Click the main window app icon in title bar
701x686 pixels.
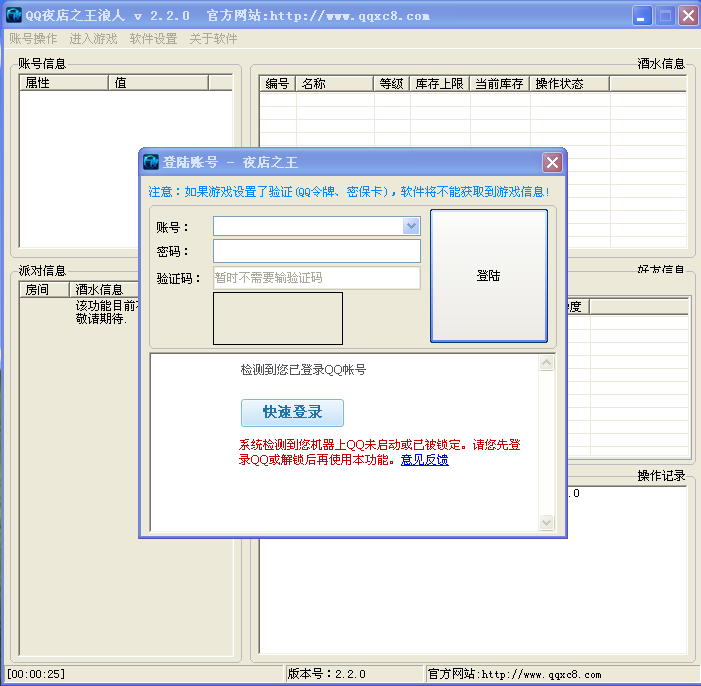pyautogui.click(x=14, y=15)
